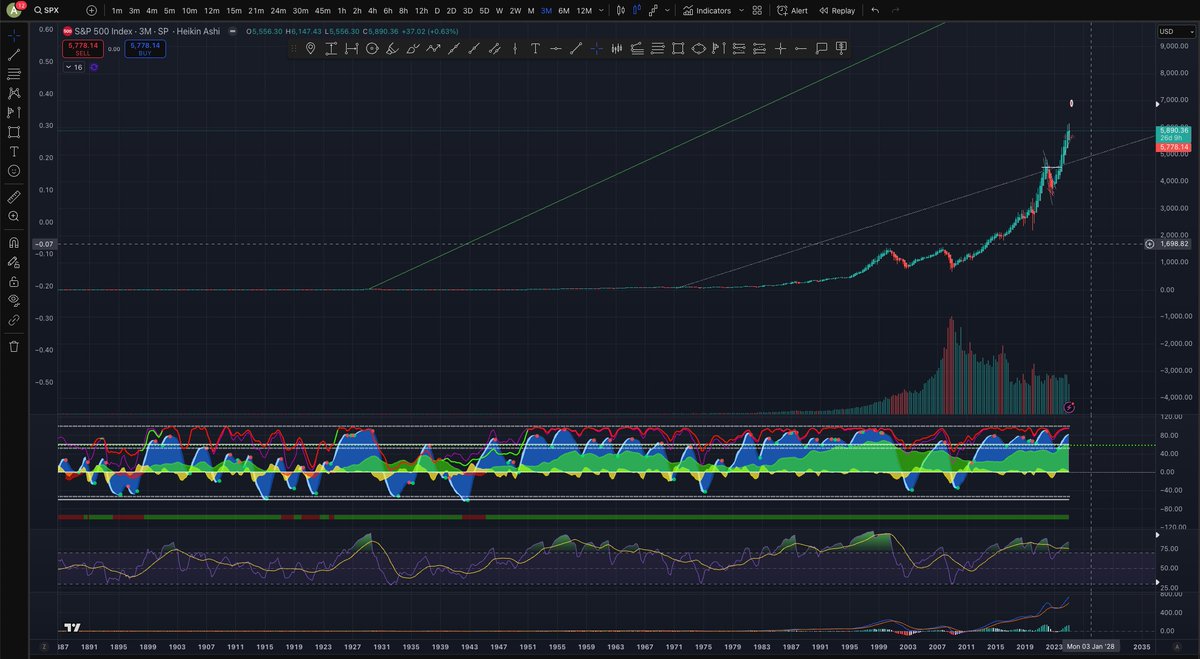Click the user profile avatar with notifications

[x=14, y=10]
